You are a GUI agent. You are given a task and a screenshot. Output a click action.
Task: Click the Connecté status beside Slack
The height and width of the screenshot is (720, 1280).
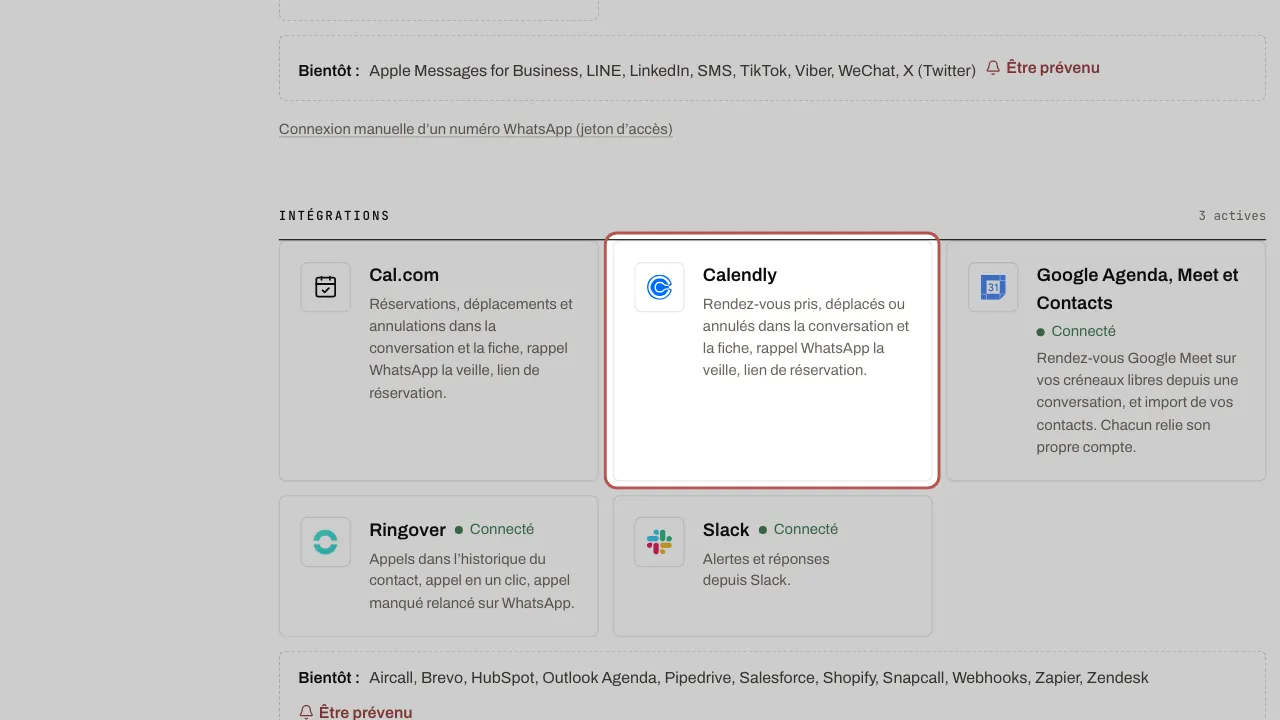(x=799, y=529)
